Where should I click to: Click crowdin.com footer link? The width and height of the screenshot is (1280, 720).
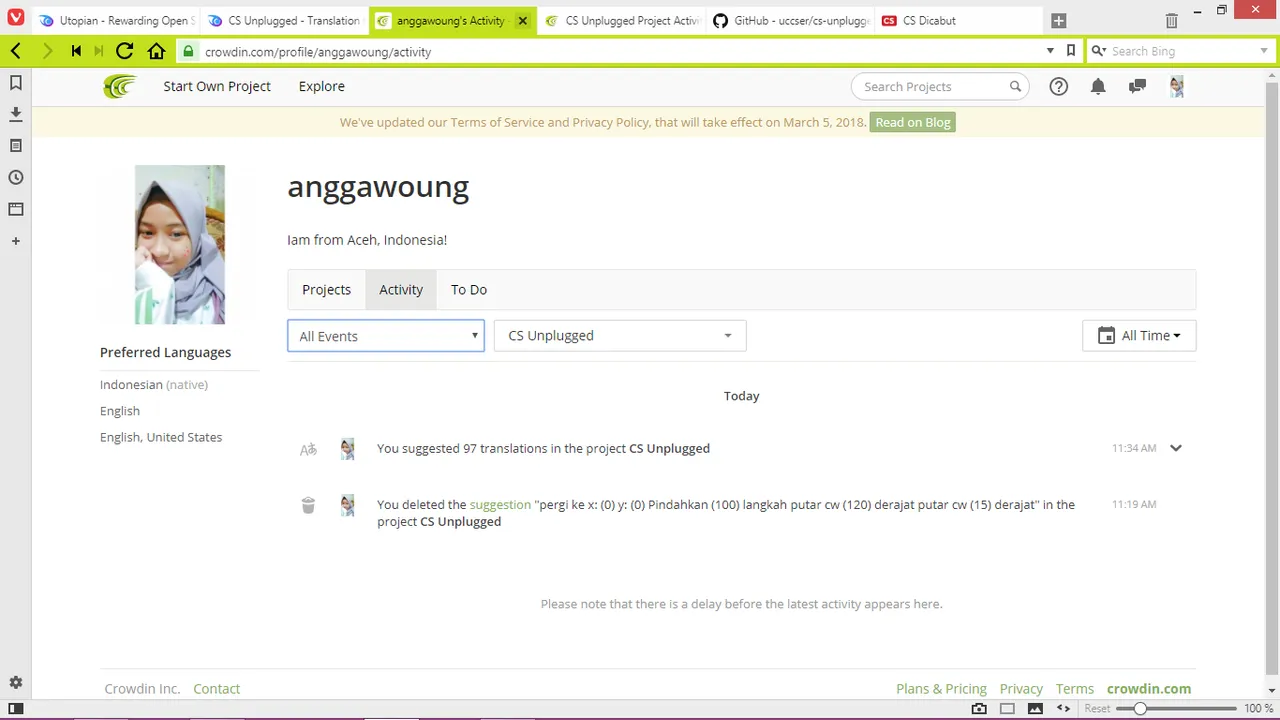1149,689
